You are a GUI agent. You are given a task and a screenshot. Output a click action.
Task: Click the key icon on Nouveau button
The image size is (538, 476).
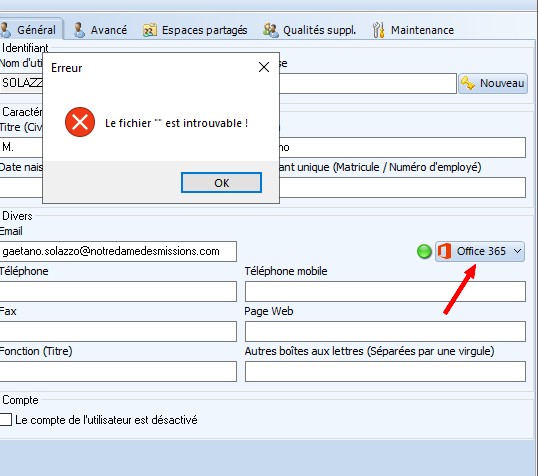[468, 83]
